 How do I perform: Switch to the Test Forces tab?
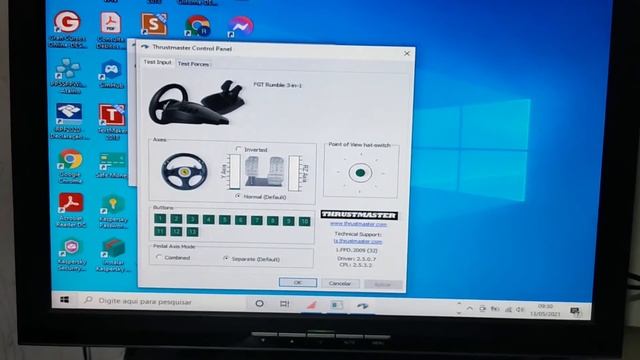(193, 64)
